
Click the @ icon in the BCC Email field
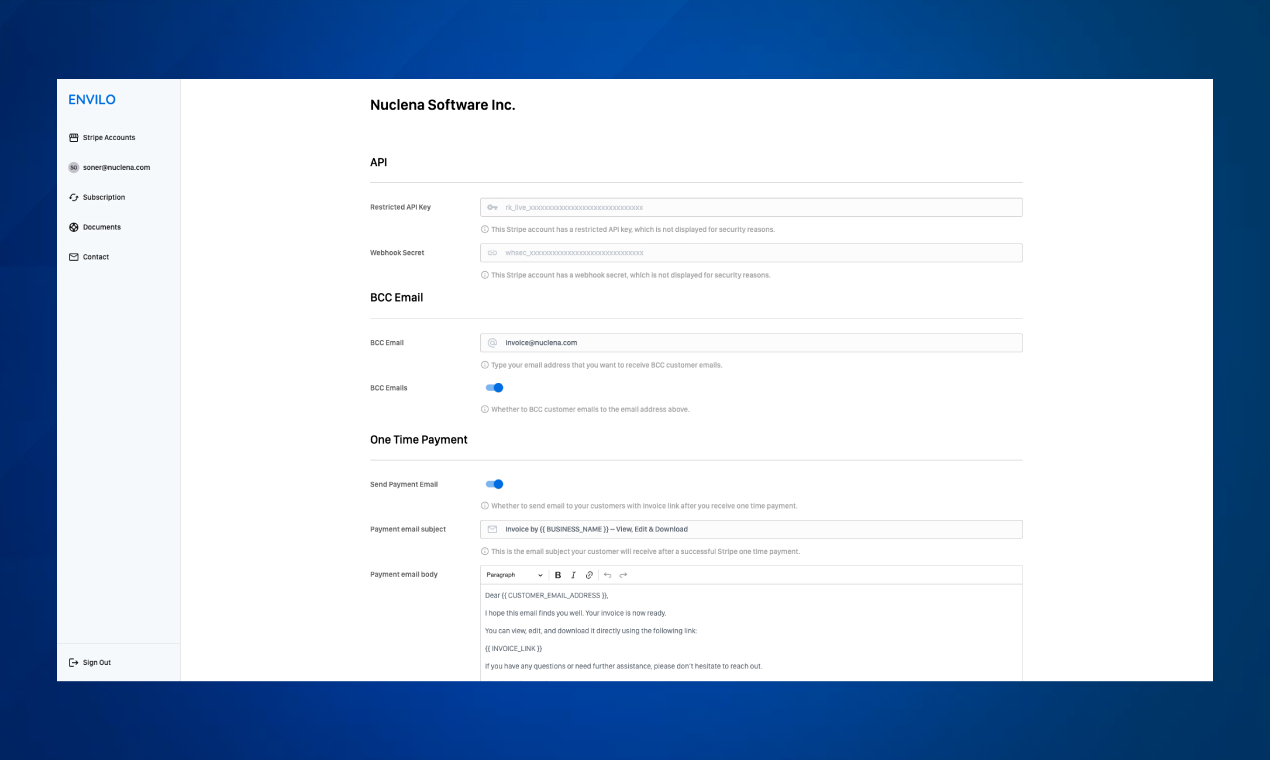pyautogui.click(x=492, y=343)
